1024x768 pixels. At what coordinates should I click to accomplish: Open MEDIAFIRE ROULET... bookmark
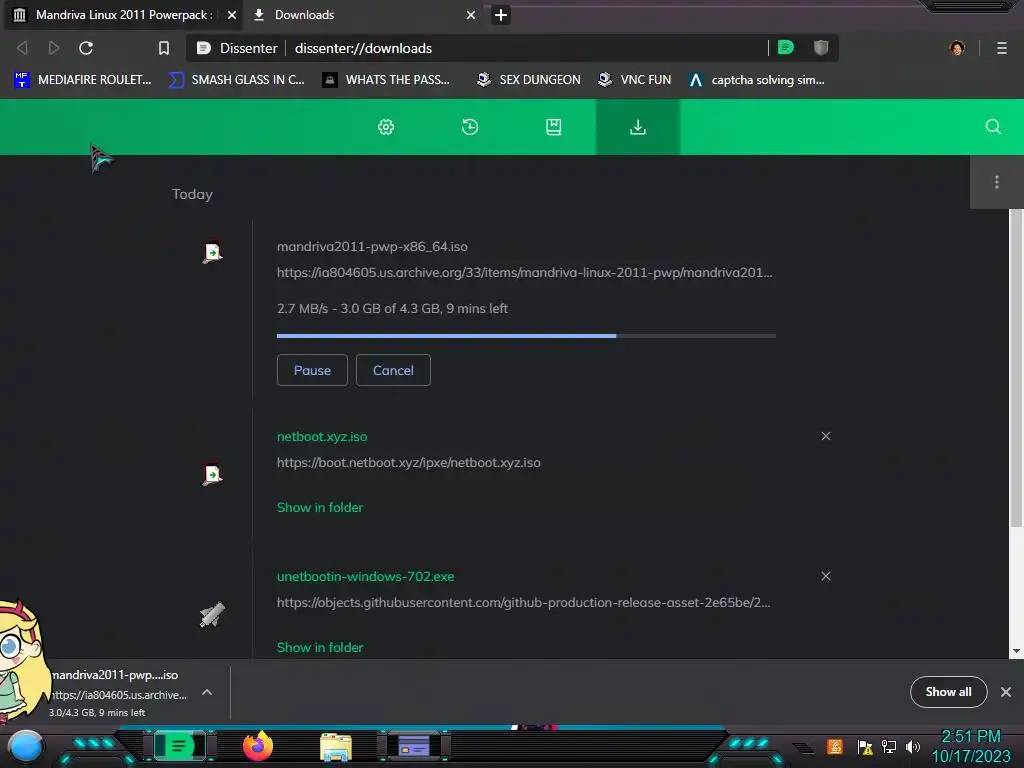[x=83, y=80]
